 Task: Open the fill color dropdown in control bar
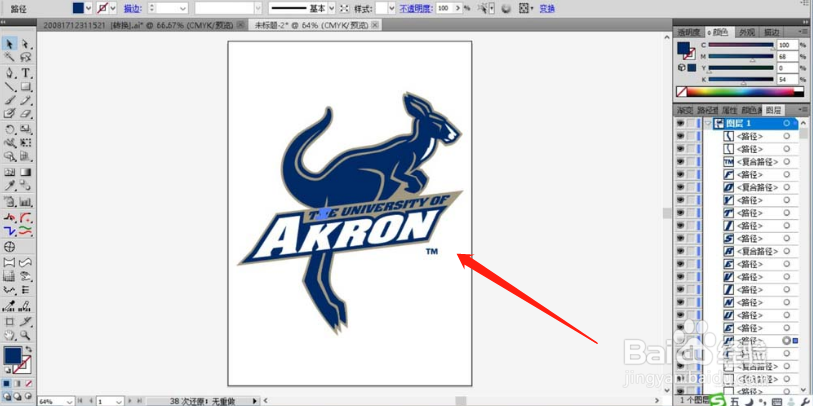(x=88, y=8)
